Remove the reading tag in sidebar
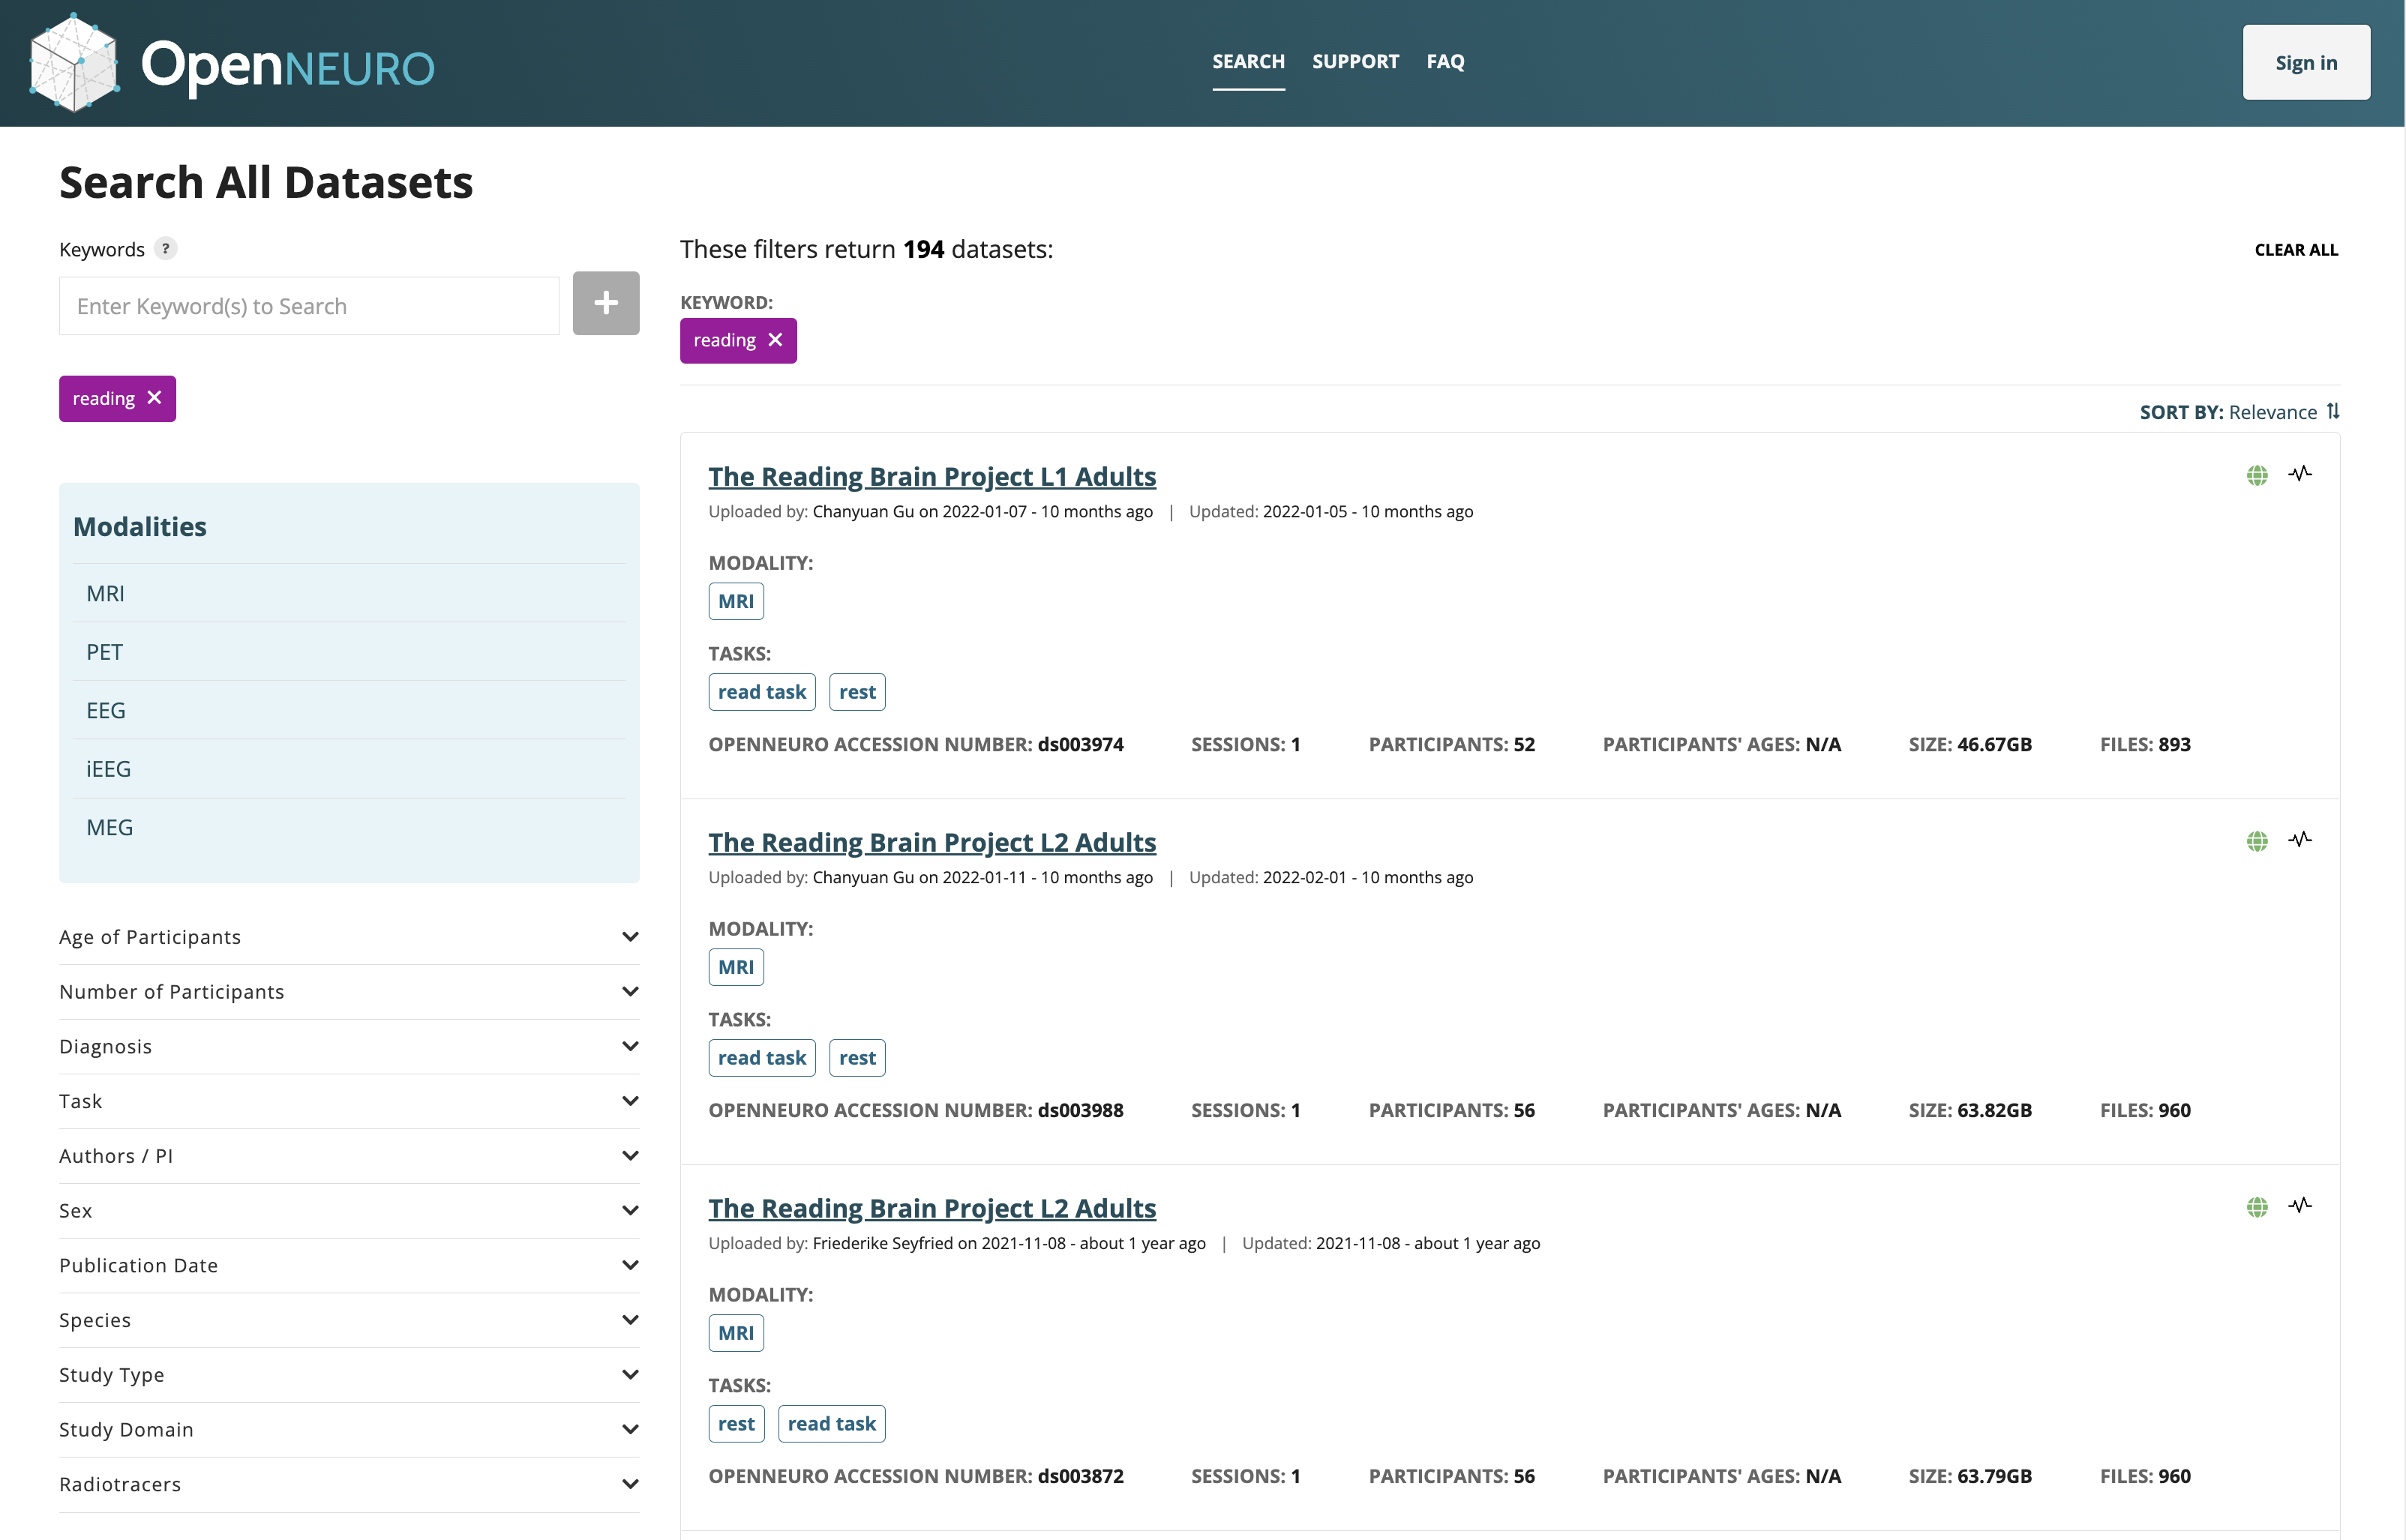 [154, 398]
